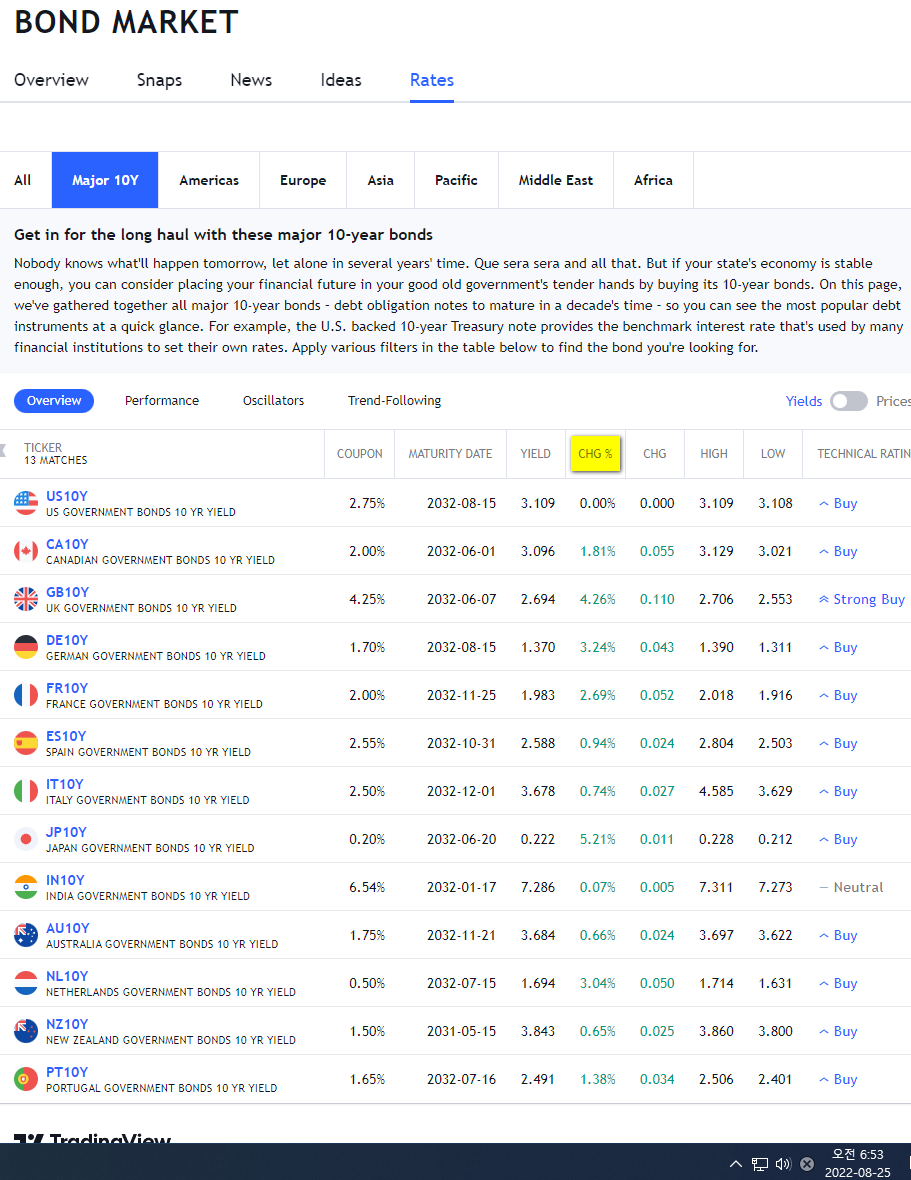Open the IT10Y ticker link
This screenshot has width=911, height=1180.
tap(65, 784)
